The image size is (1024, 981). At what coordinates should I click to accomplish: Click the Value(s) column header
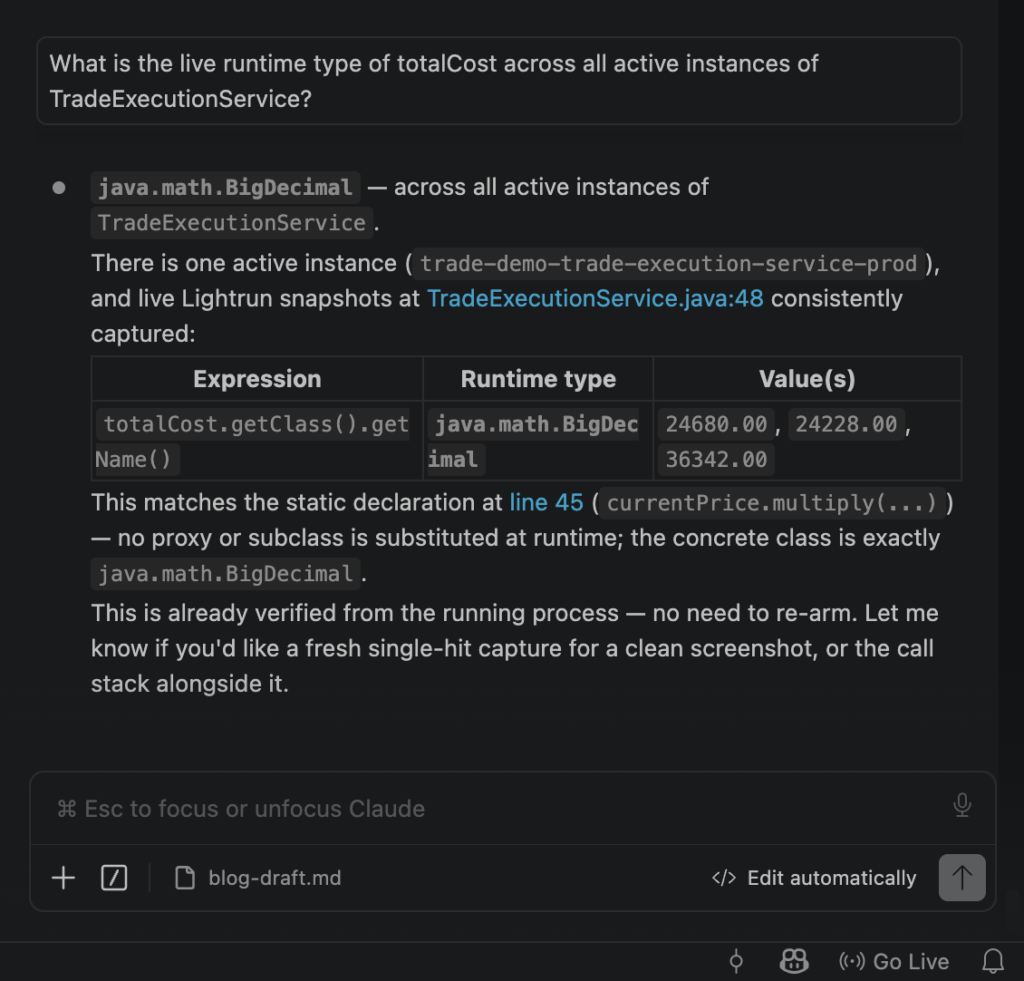pos(807,379)
